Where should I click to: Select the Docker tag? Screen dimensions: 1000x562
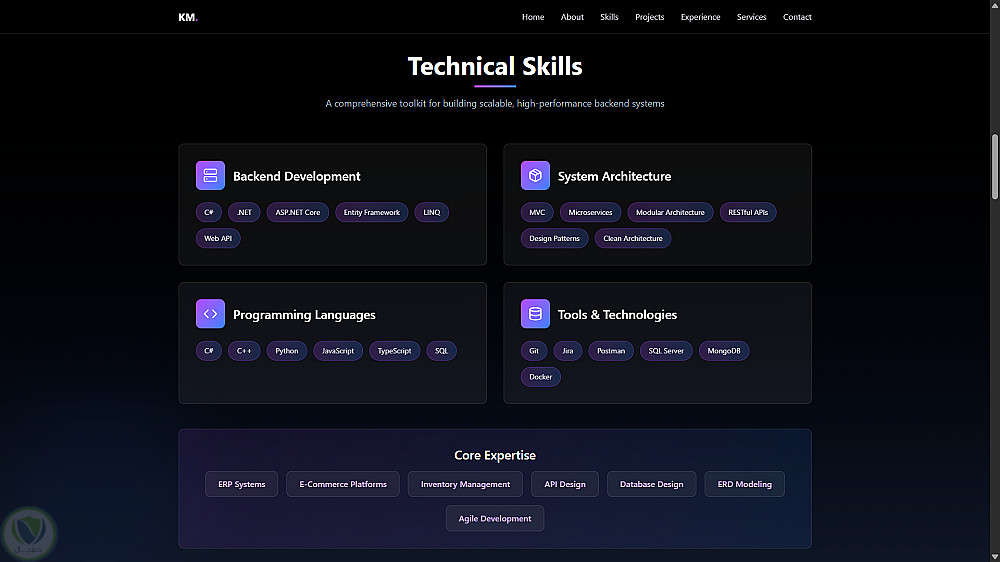pos(541,377)
